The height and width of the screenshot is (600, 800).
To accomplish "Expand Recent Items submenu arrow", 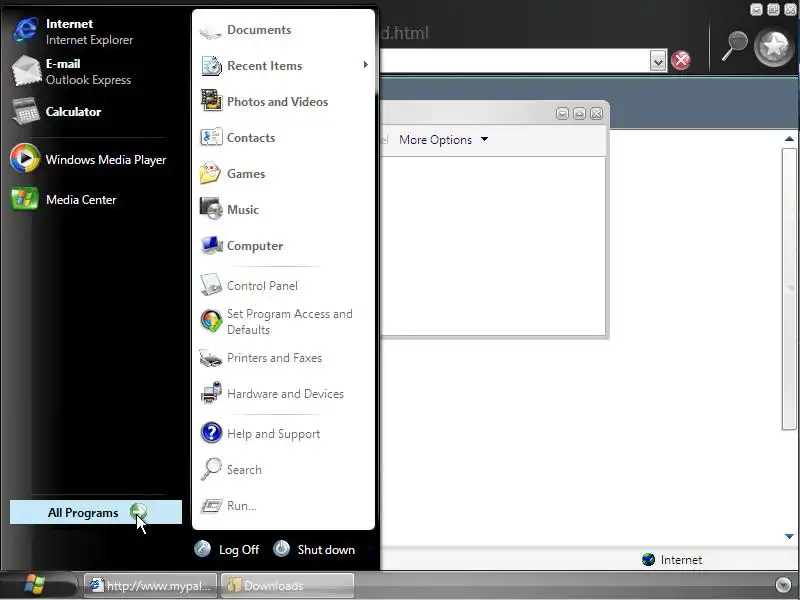I will coord(365,65).
